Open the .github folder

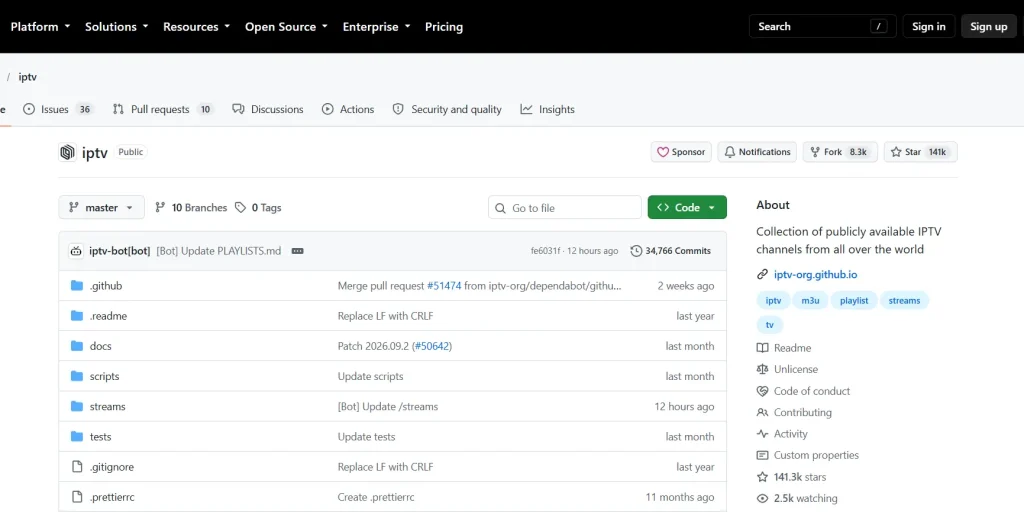[106, 286]
